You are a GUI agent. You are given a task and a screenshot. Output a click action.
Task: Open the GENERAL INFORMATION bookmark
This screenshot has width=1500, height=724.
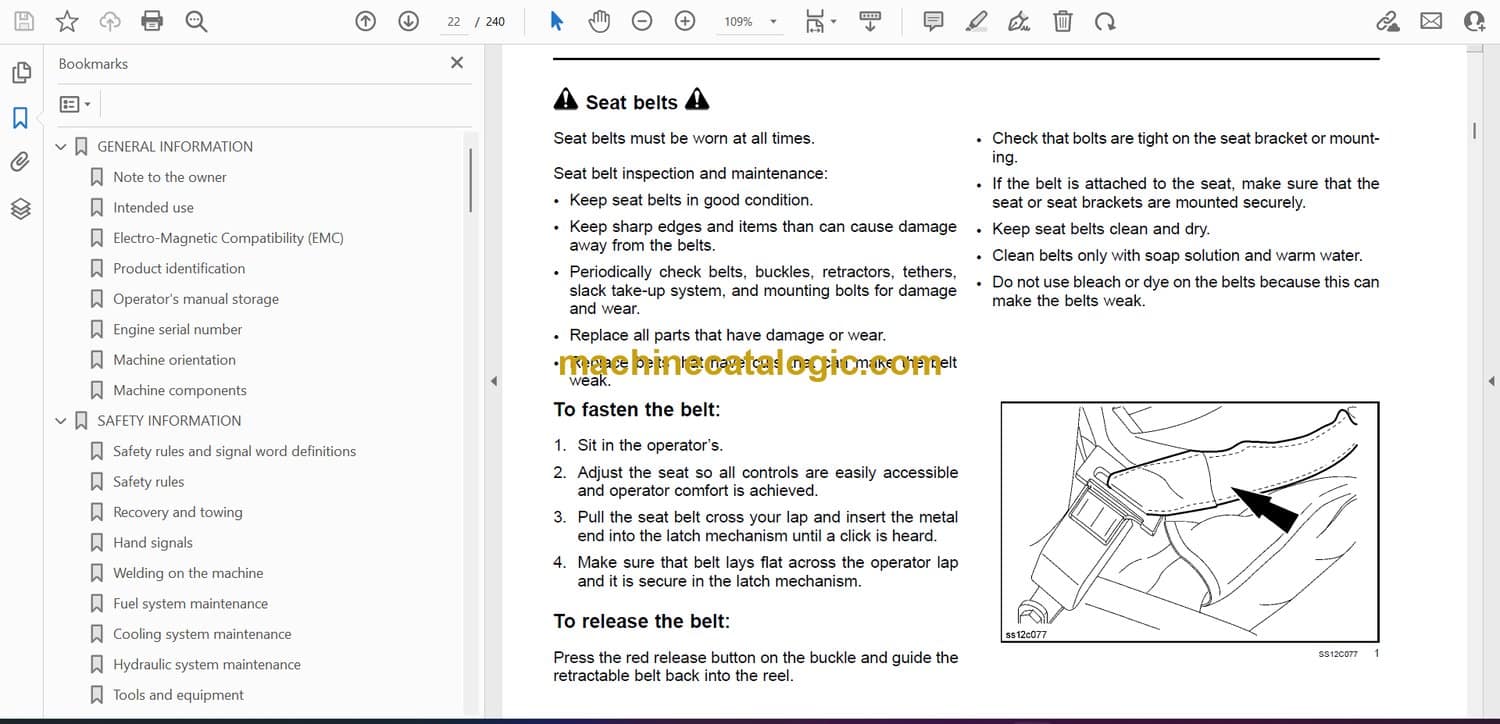tap(175, 146)
